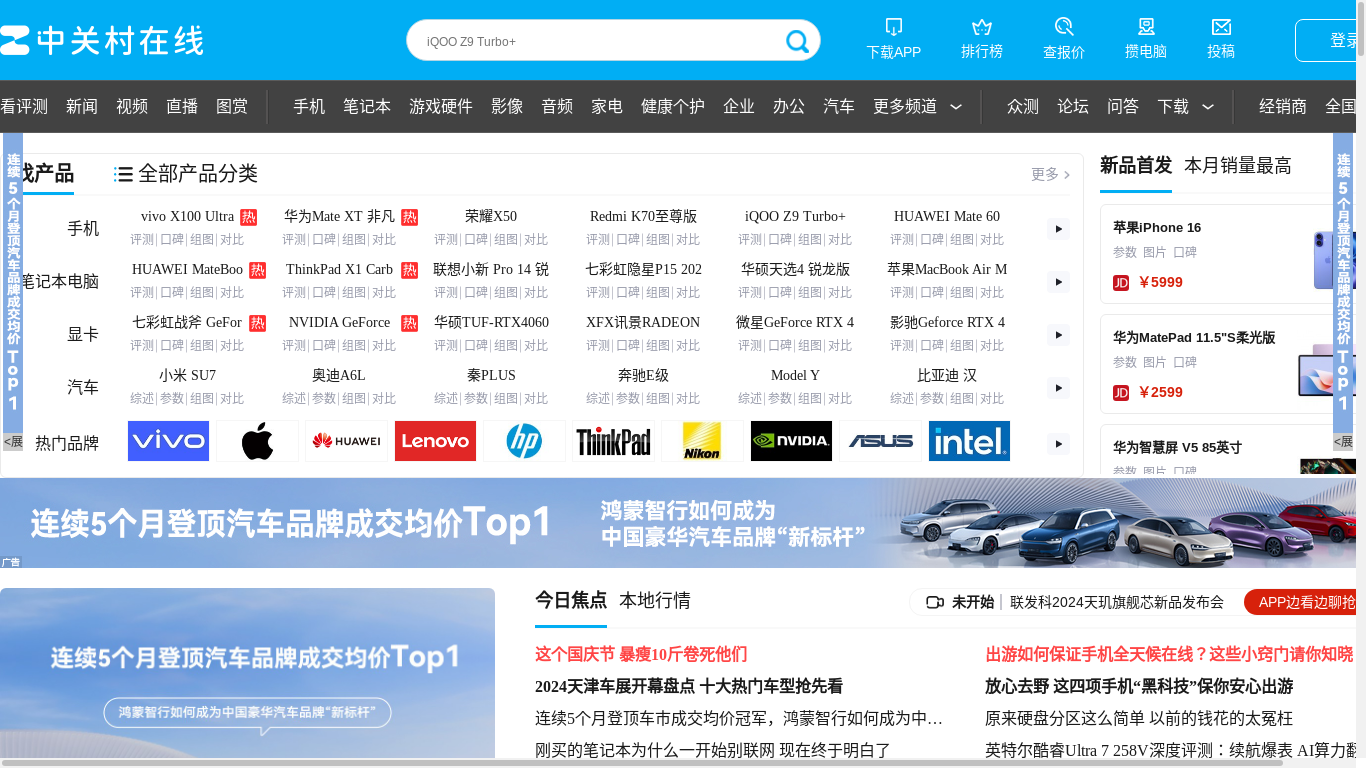Click JD icon beside ¥2599

click(x=1121, y=393)
